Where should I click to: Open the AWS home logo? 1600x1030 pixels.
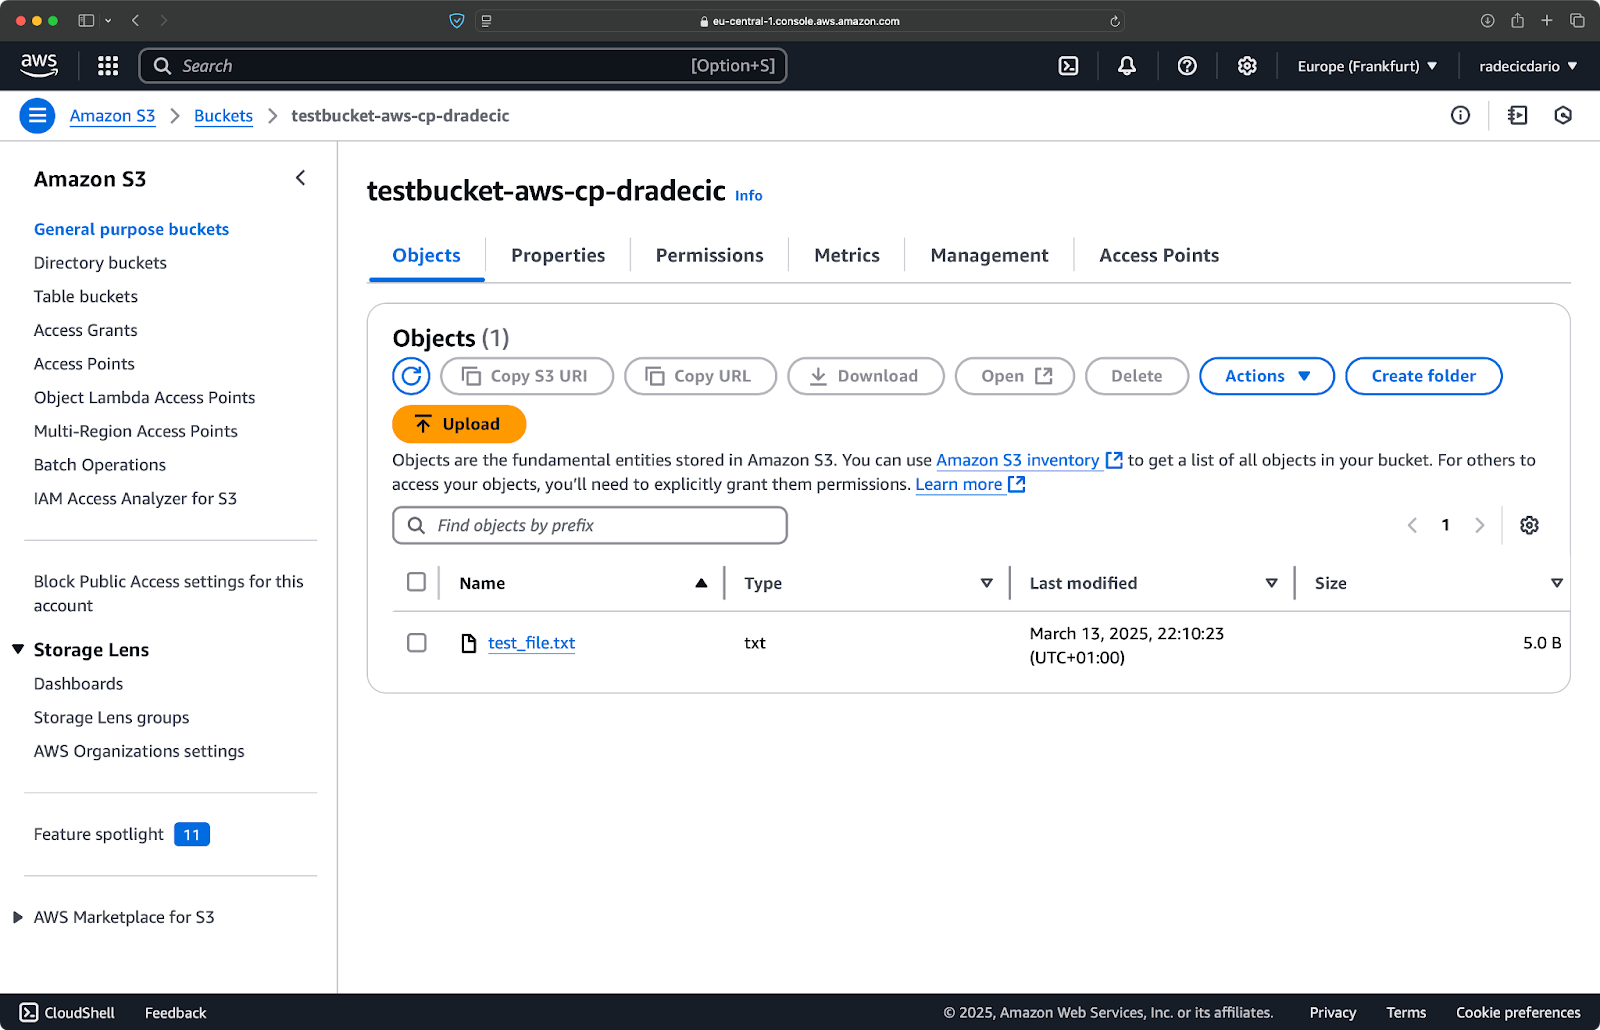[39, 65]
